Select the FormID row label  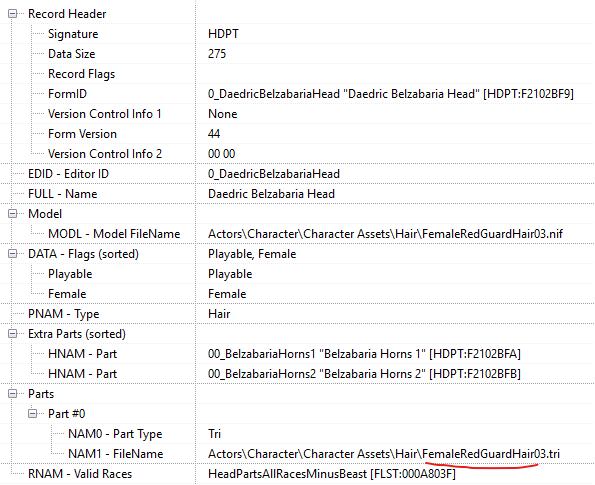pos(67,94)
